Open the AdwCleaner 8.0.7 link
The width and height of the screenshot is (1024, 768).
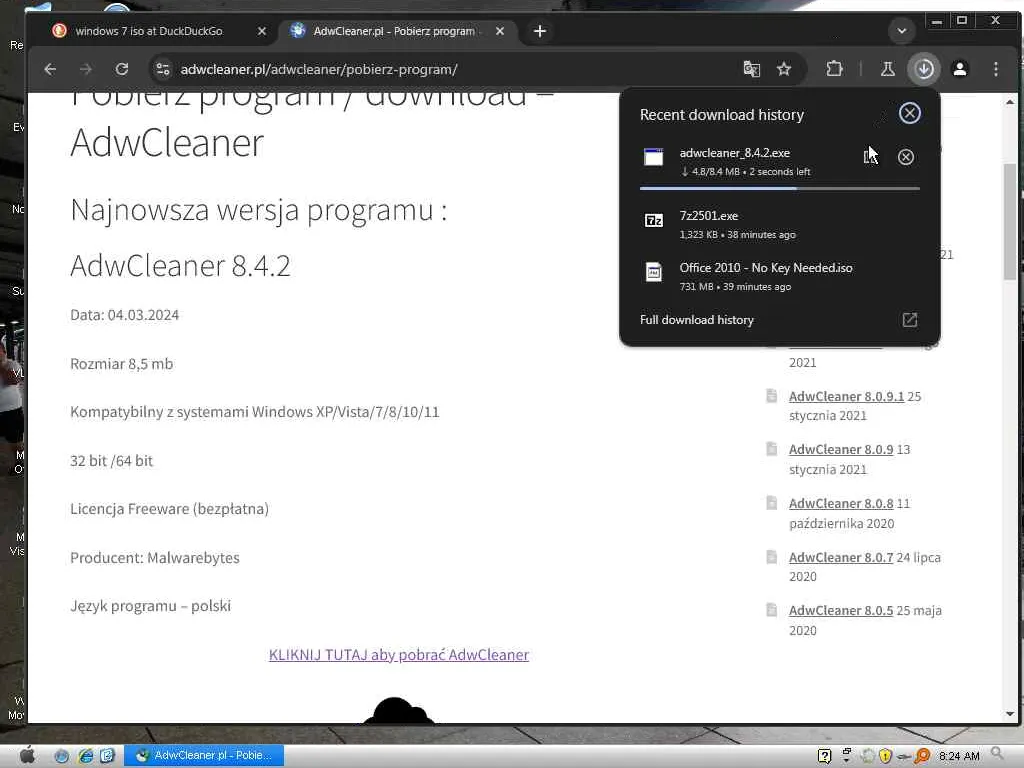click(x=841, y=557)
